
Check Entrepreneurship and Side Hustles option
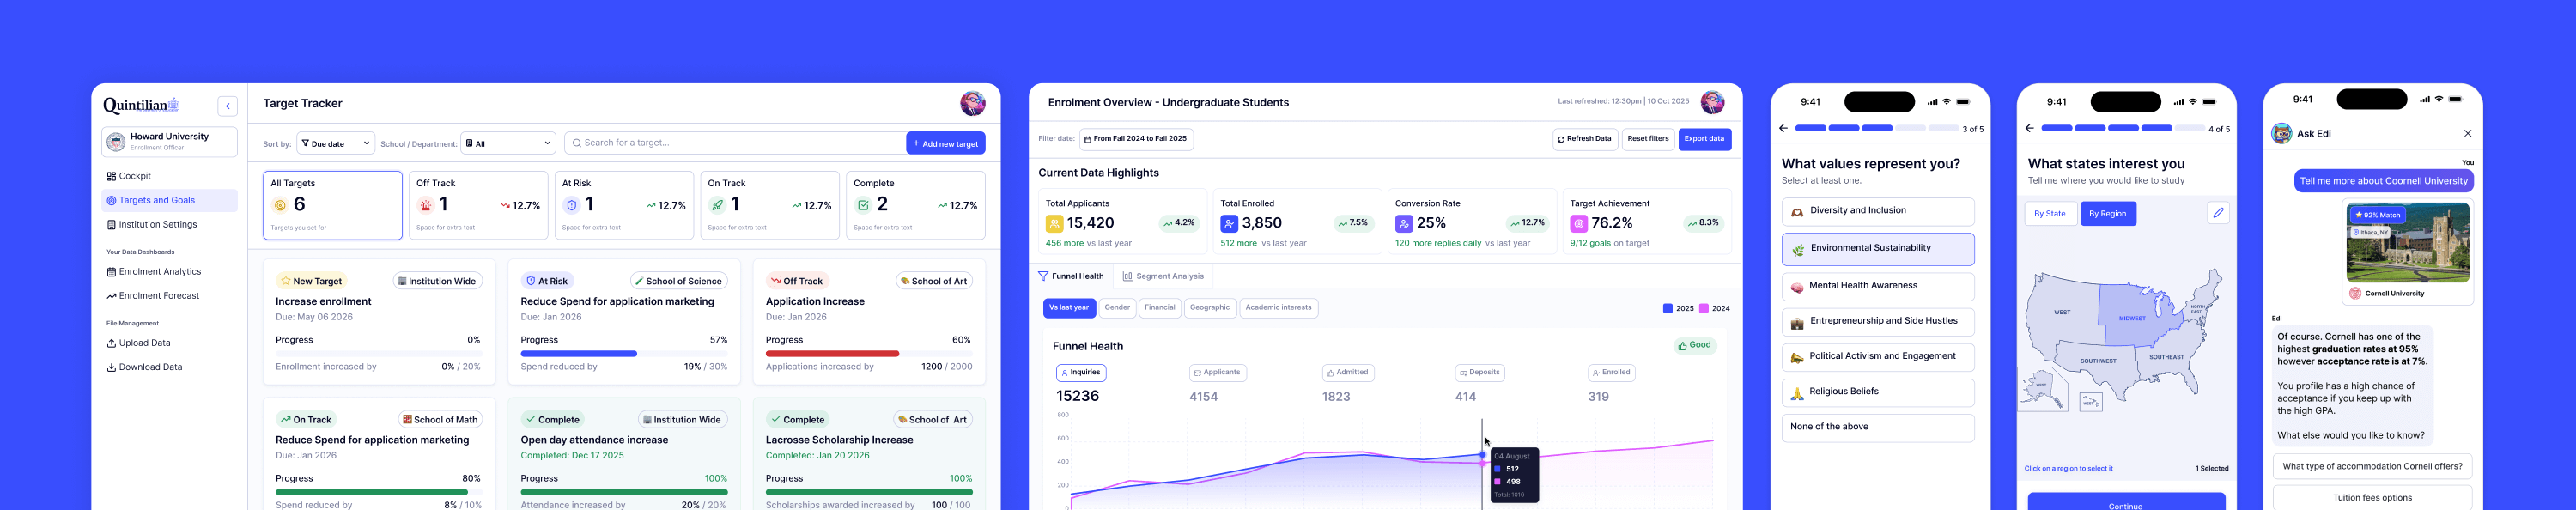[x=1877, y=322]
